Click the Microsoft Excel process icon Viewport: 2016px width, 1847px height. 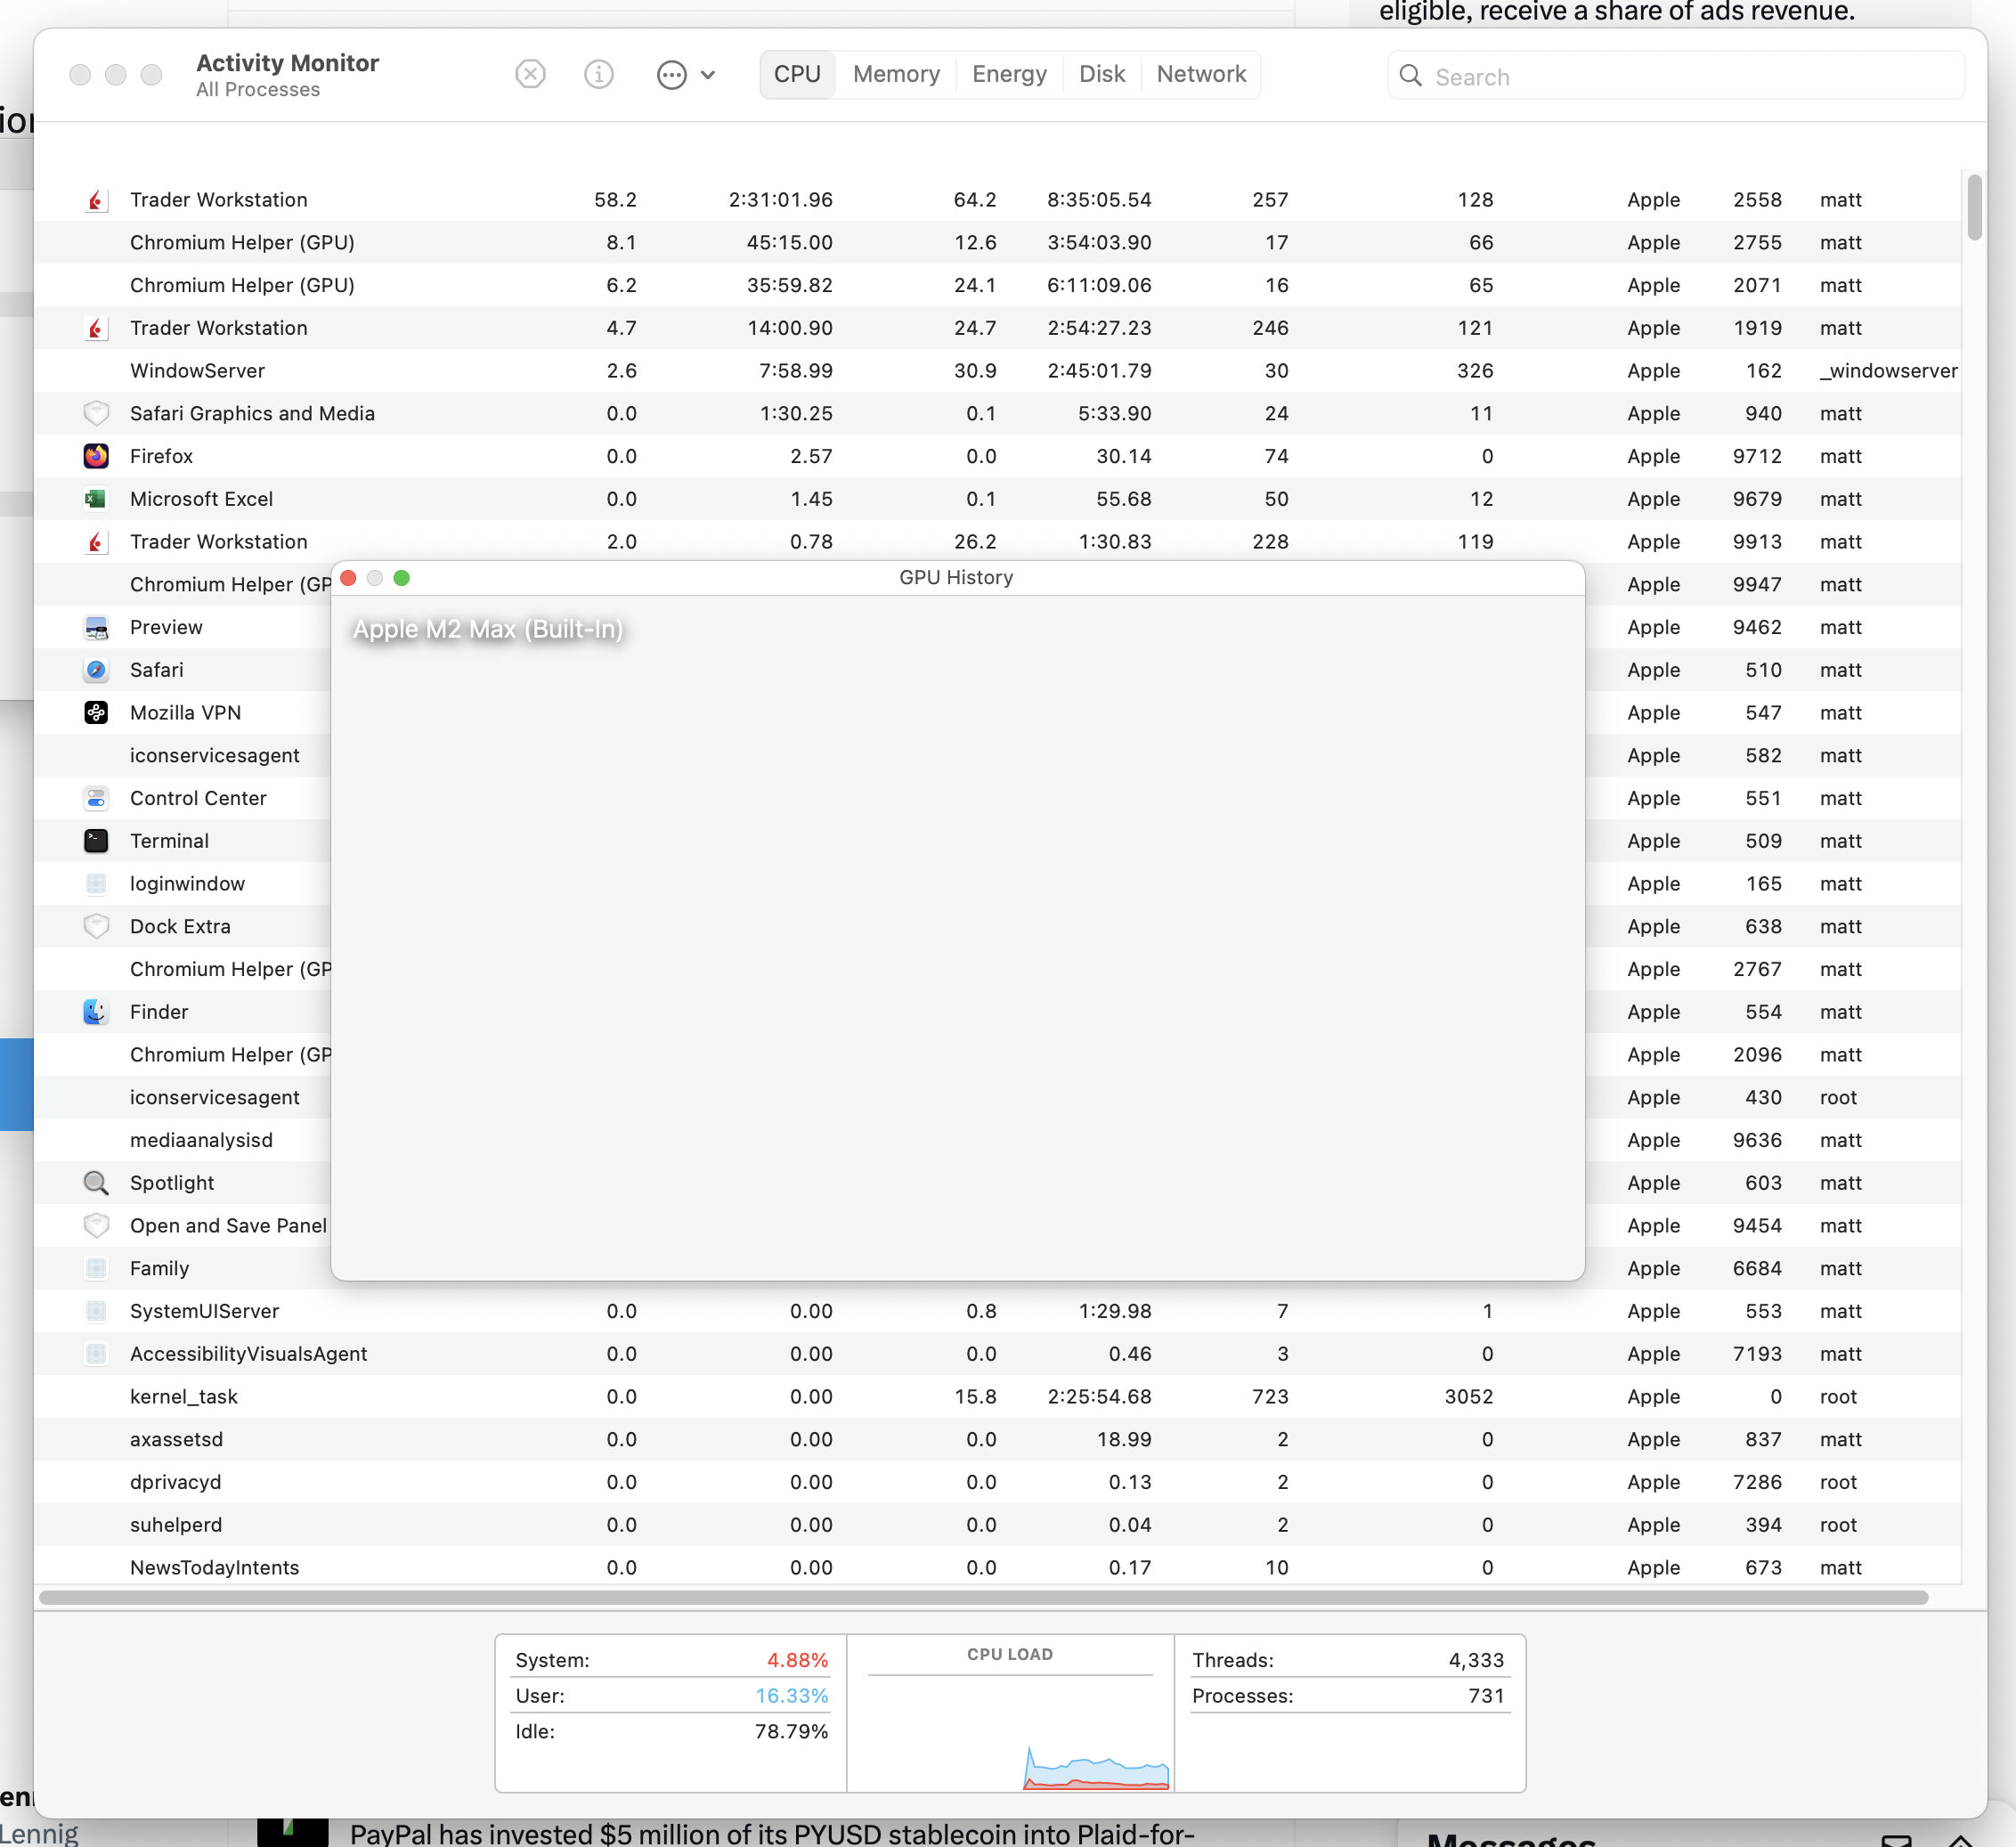96,499
